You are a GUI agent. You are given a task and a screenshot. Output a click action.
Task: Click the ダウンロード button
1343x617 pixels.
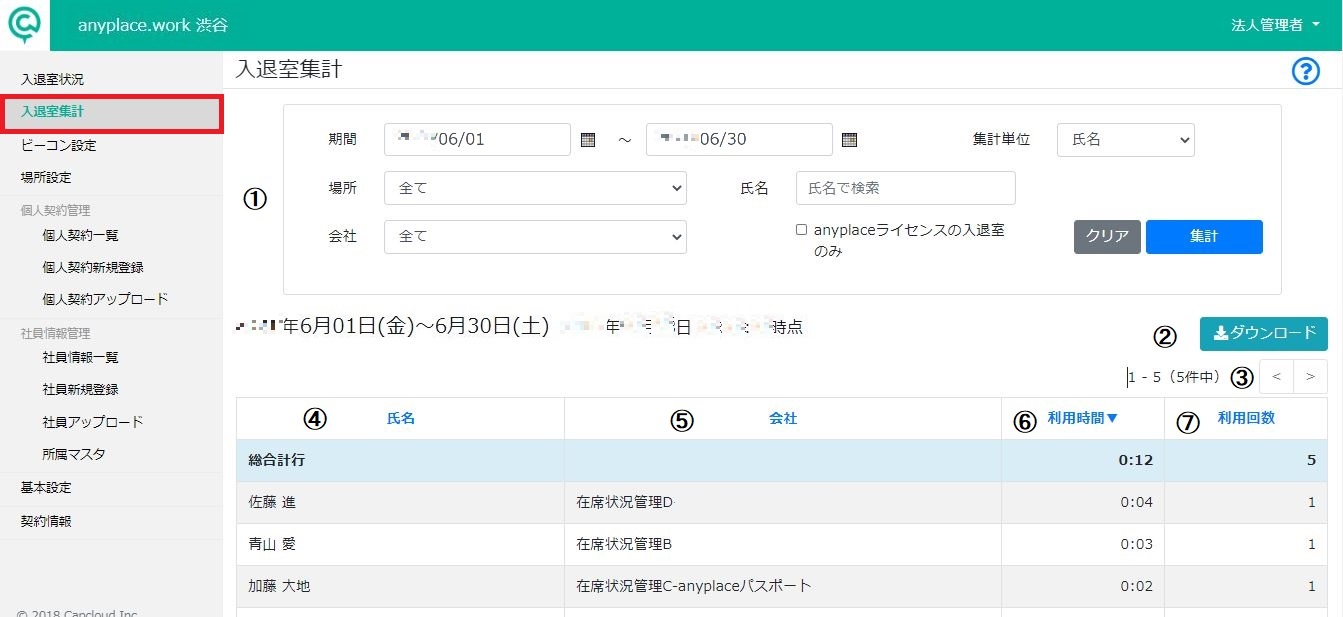1264,333
